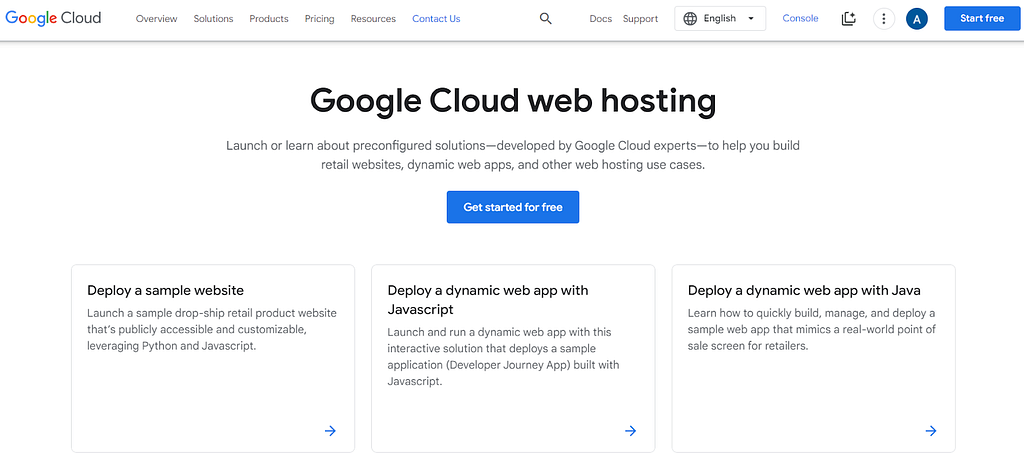Open the account avatar labeled A
This screenshot has height=472, width=1024.
(917, 19)
